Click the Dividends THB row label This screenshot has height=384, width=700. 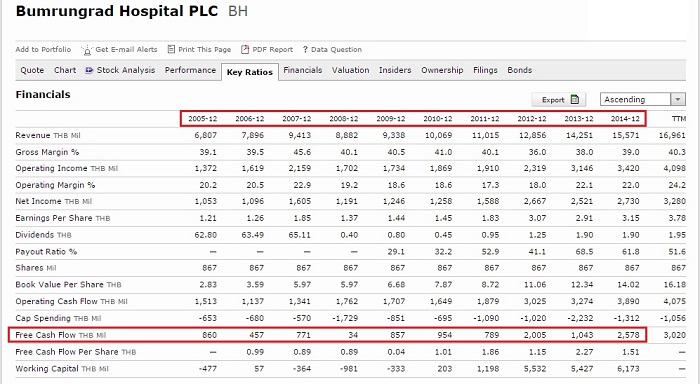coord(43,235)
